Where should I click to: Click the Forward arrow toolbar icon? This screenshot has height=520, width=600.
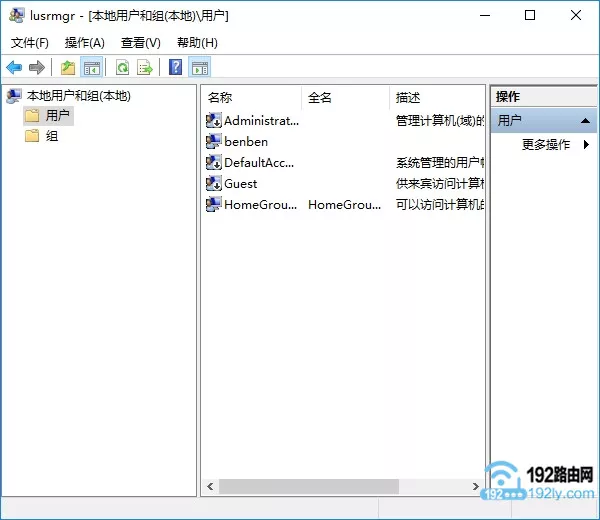pyautogui.click(x=37, y=68)
